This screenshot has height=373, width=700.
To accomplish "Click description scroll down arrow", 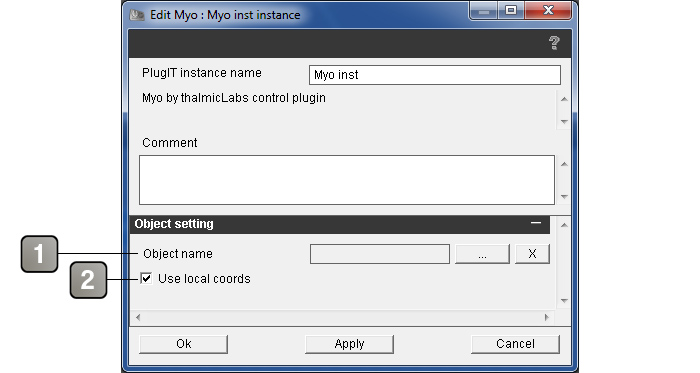I will point(564,121).
